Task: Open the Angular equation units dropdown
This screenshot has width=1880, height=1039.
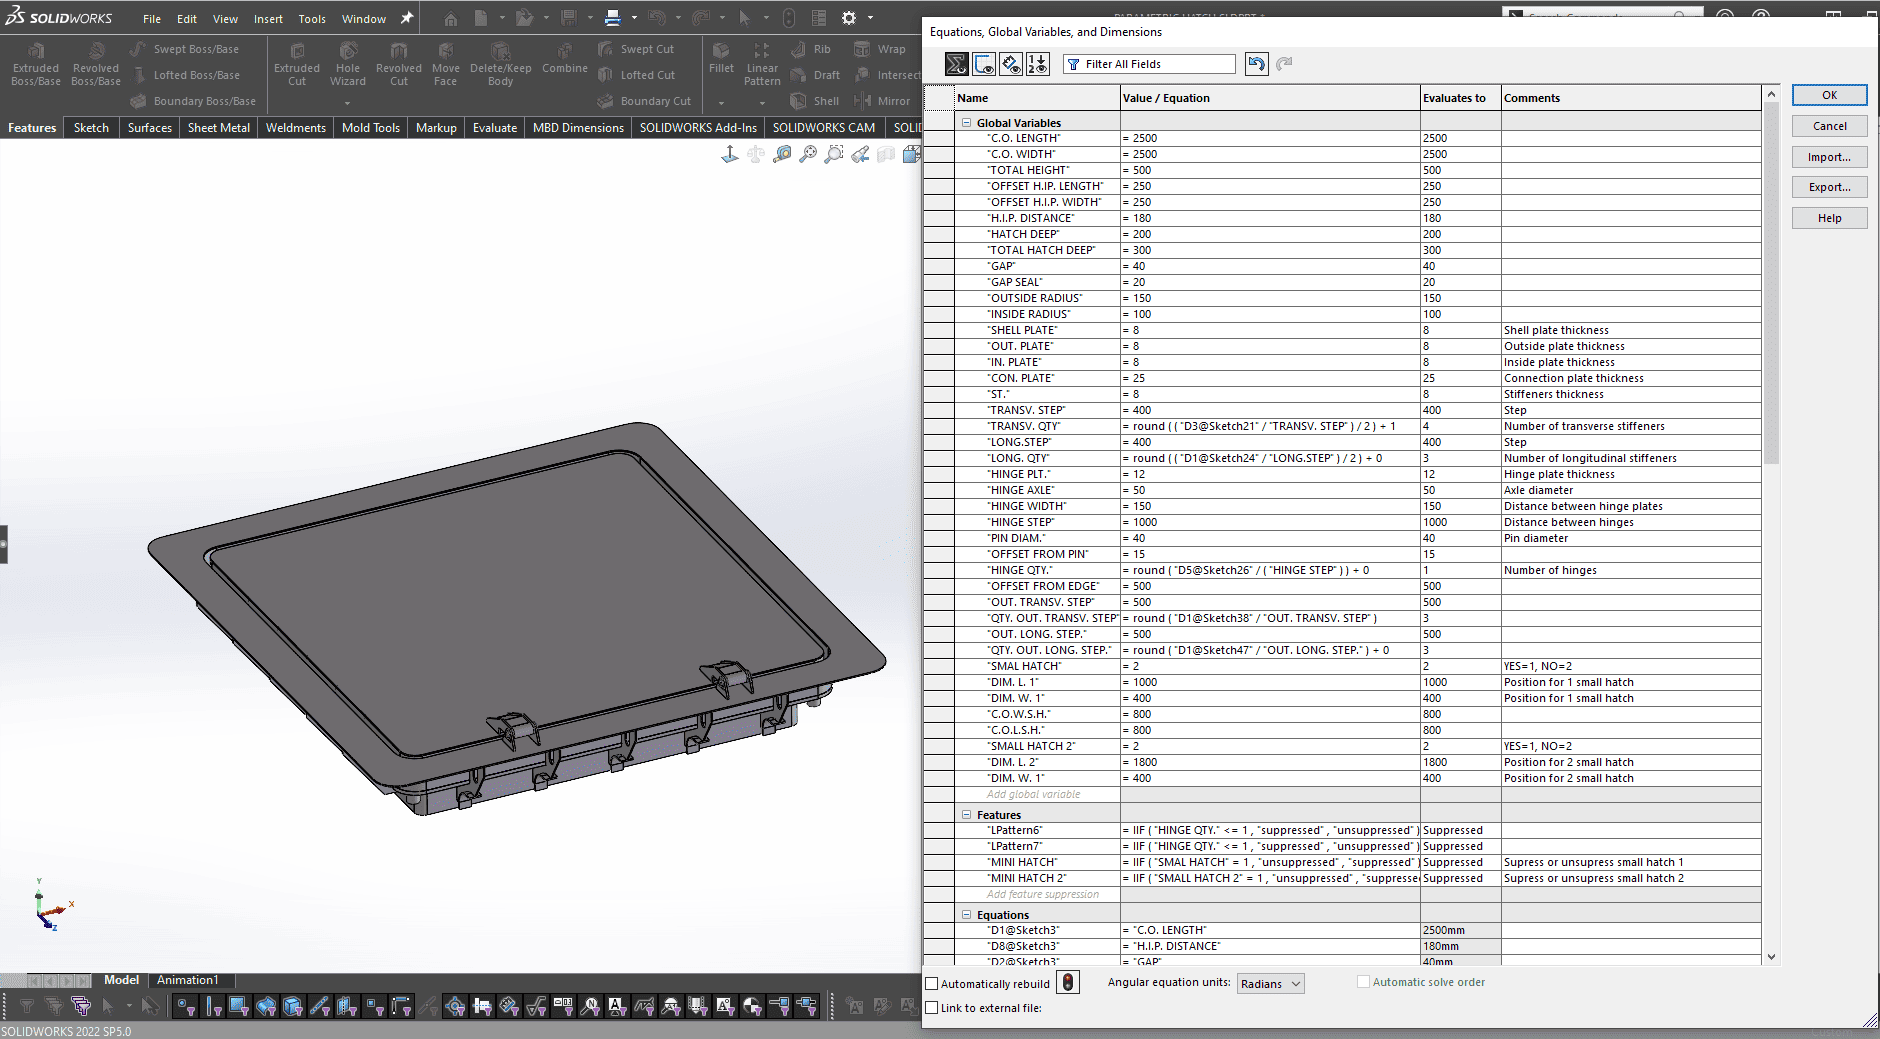Action: (1270, 984)
